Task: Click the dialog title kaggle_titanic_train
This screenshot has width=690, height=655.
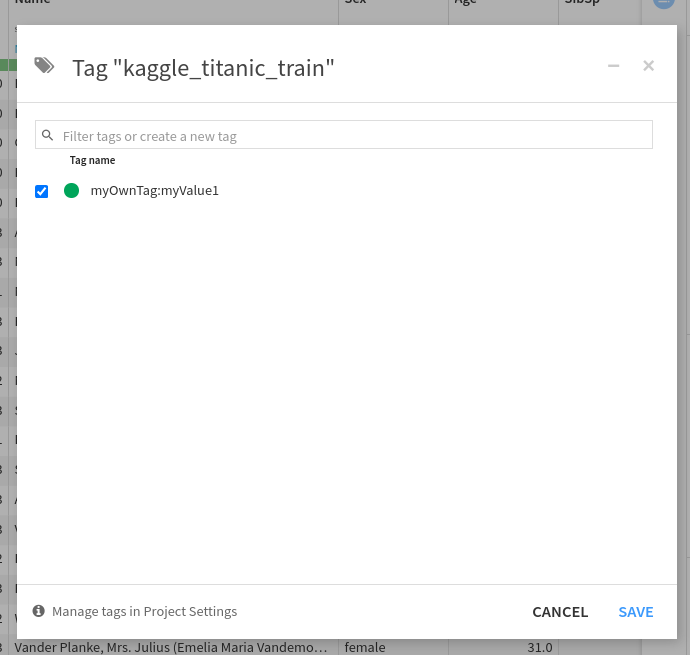Action: coord(203,68)
